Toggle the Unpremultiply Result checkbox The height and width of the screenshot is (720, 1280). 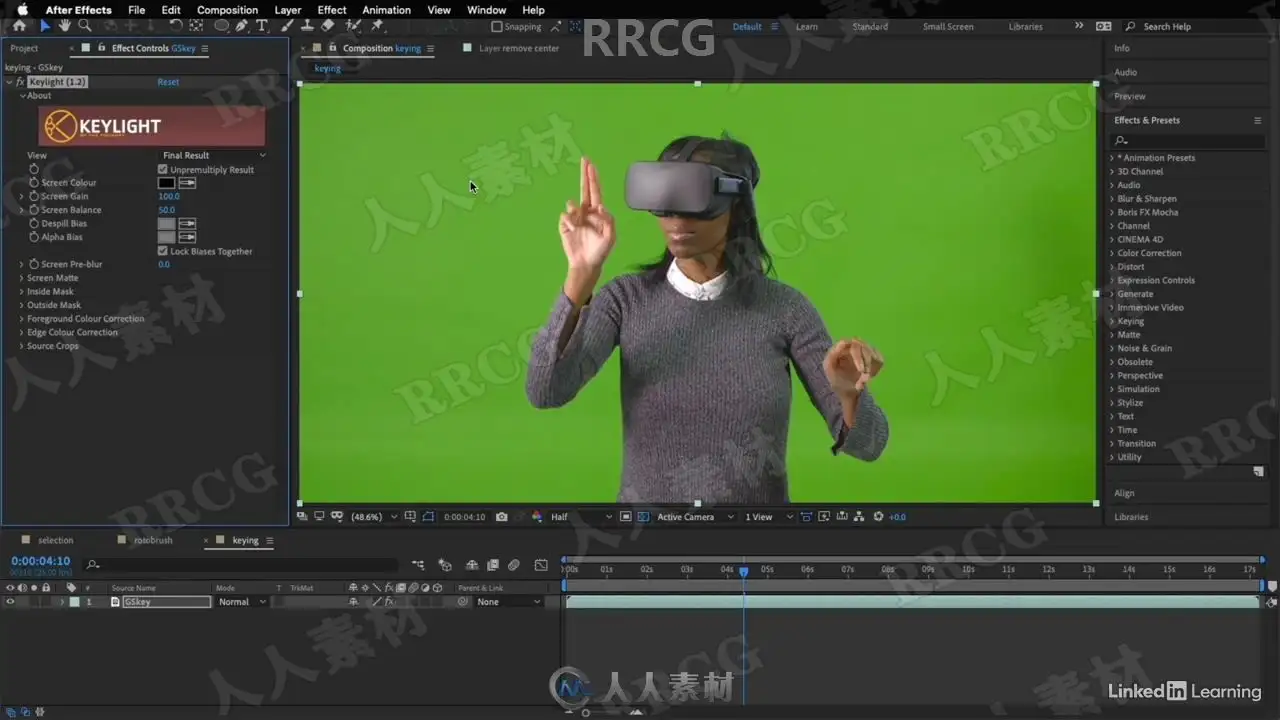click(163, 170)
